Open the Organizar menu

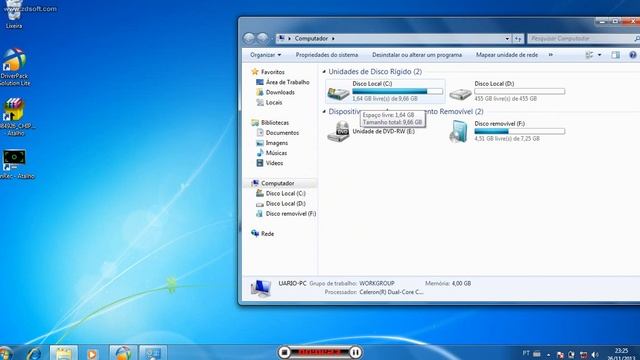click(x=265, y=55)
